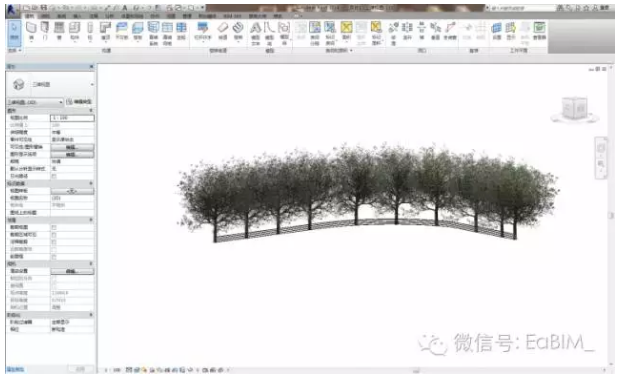621x378 pixels.
Task: Click Edit (编辑) for Graphic Display Options
Action: pyautogui.click(x=72, y=154)
